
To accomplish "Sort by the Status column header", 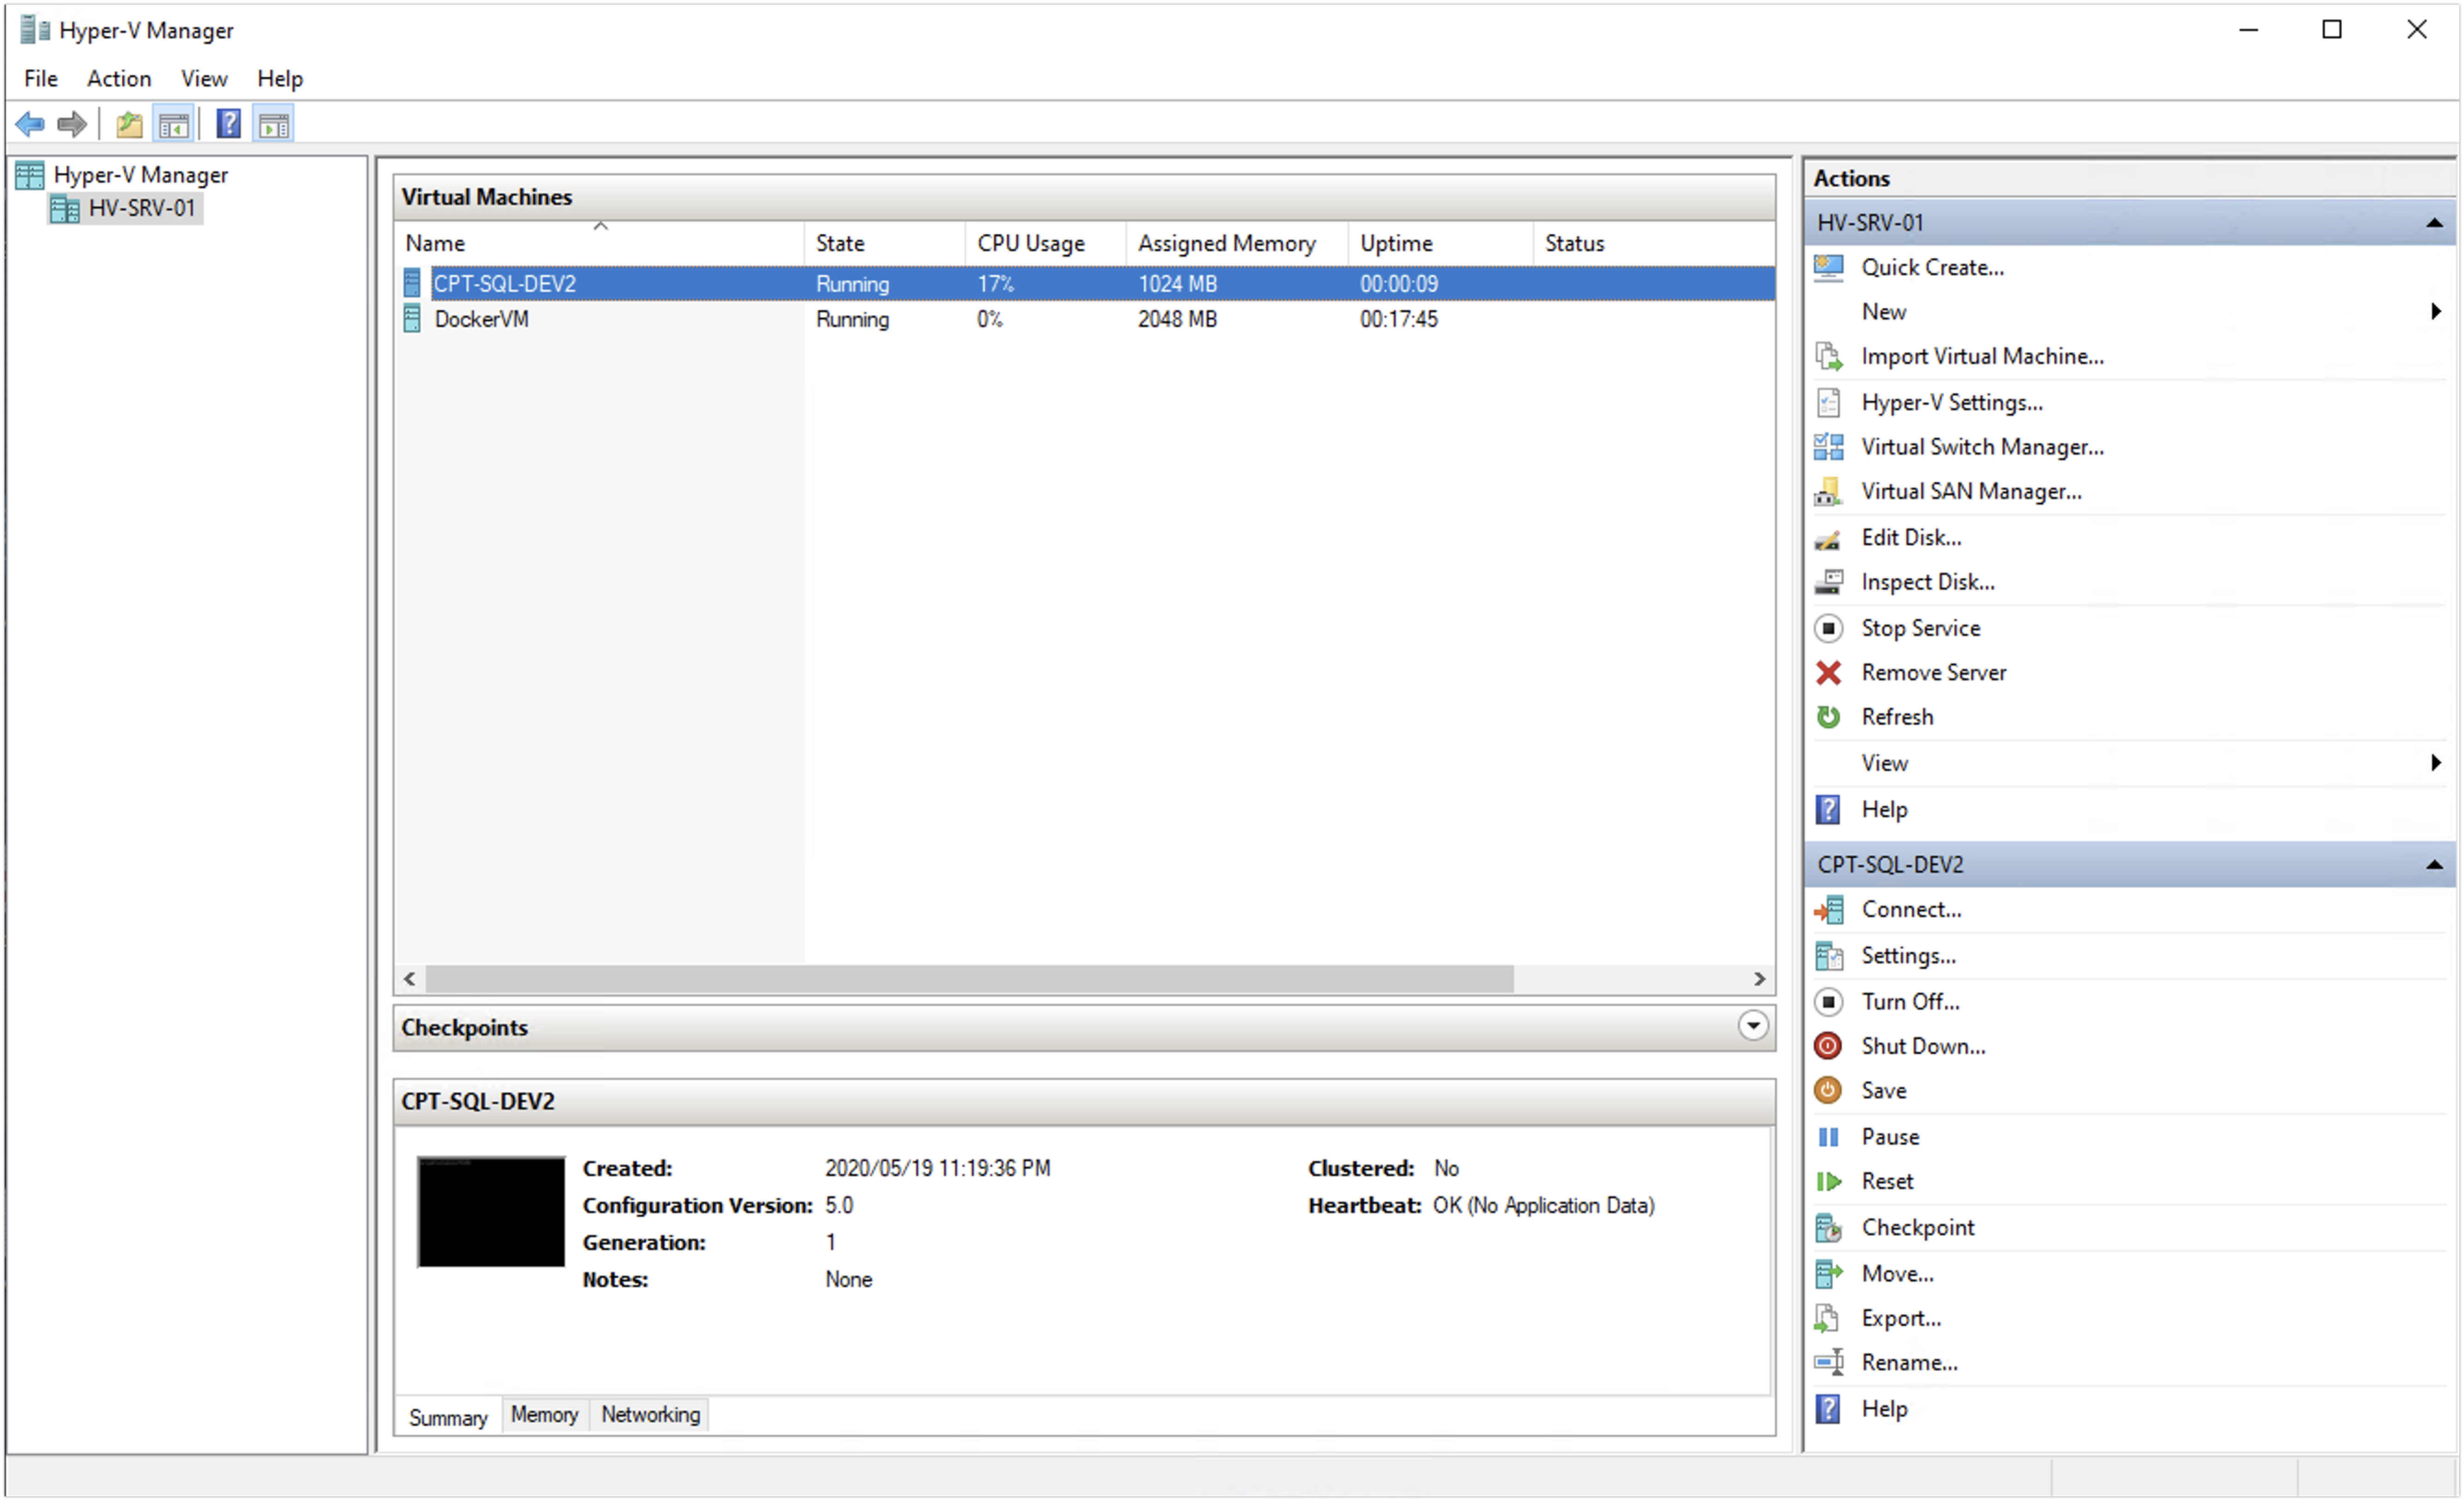I will pyautogui.click(x=1655, y=243).
